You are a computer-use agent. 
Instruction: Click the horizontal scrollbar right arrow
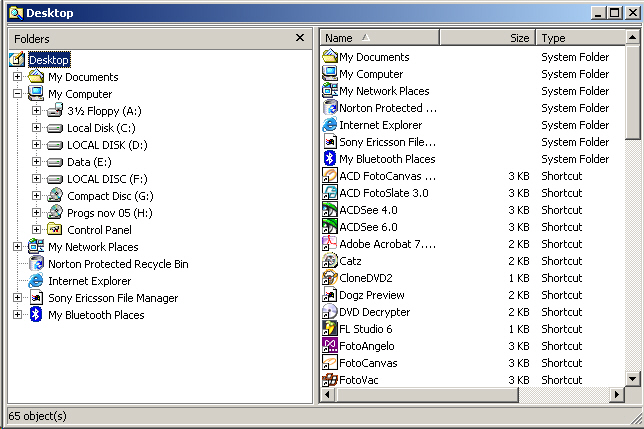click(x=616, y=395)
